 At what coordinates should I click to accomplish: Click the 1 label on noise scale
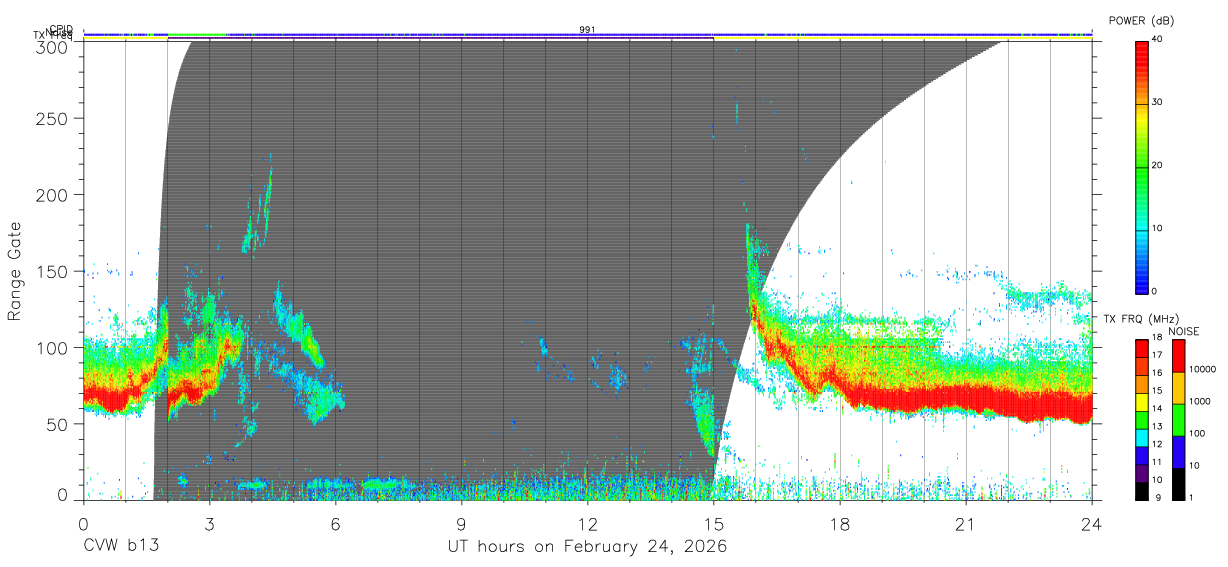pos(1191,497)
